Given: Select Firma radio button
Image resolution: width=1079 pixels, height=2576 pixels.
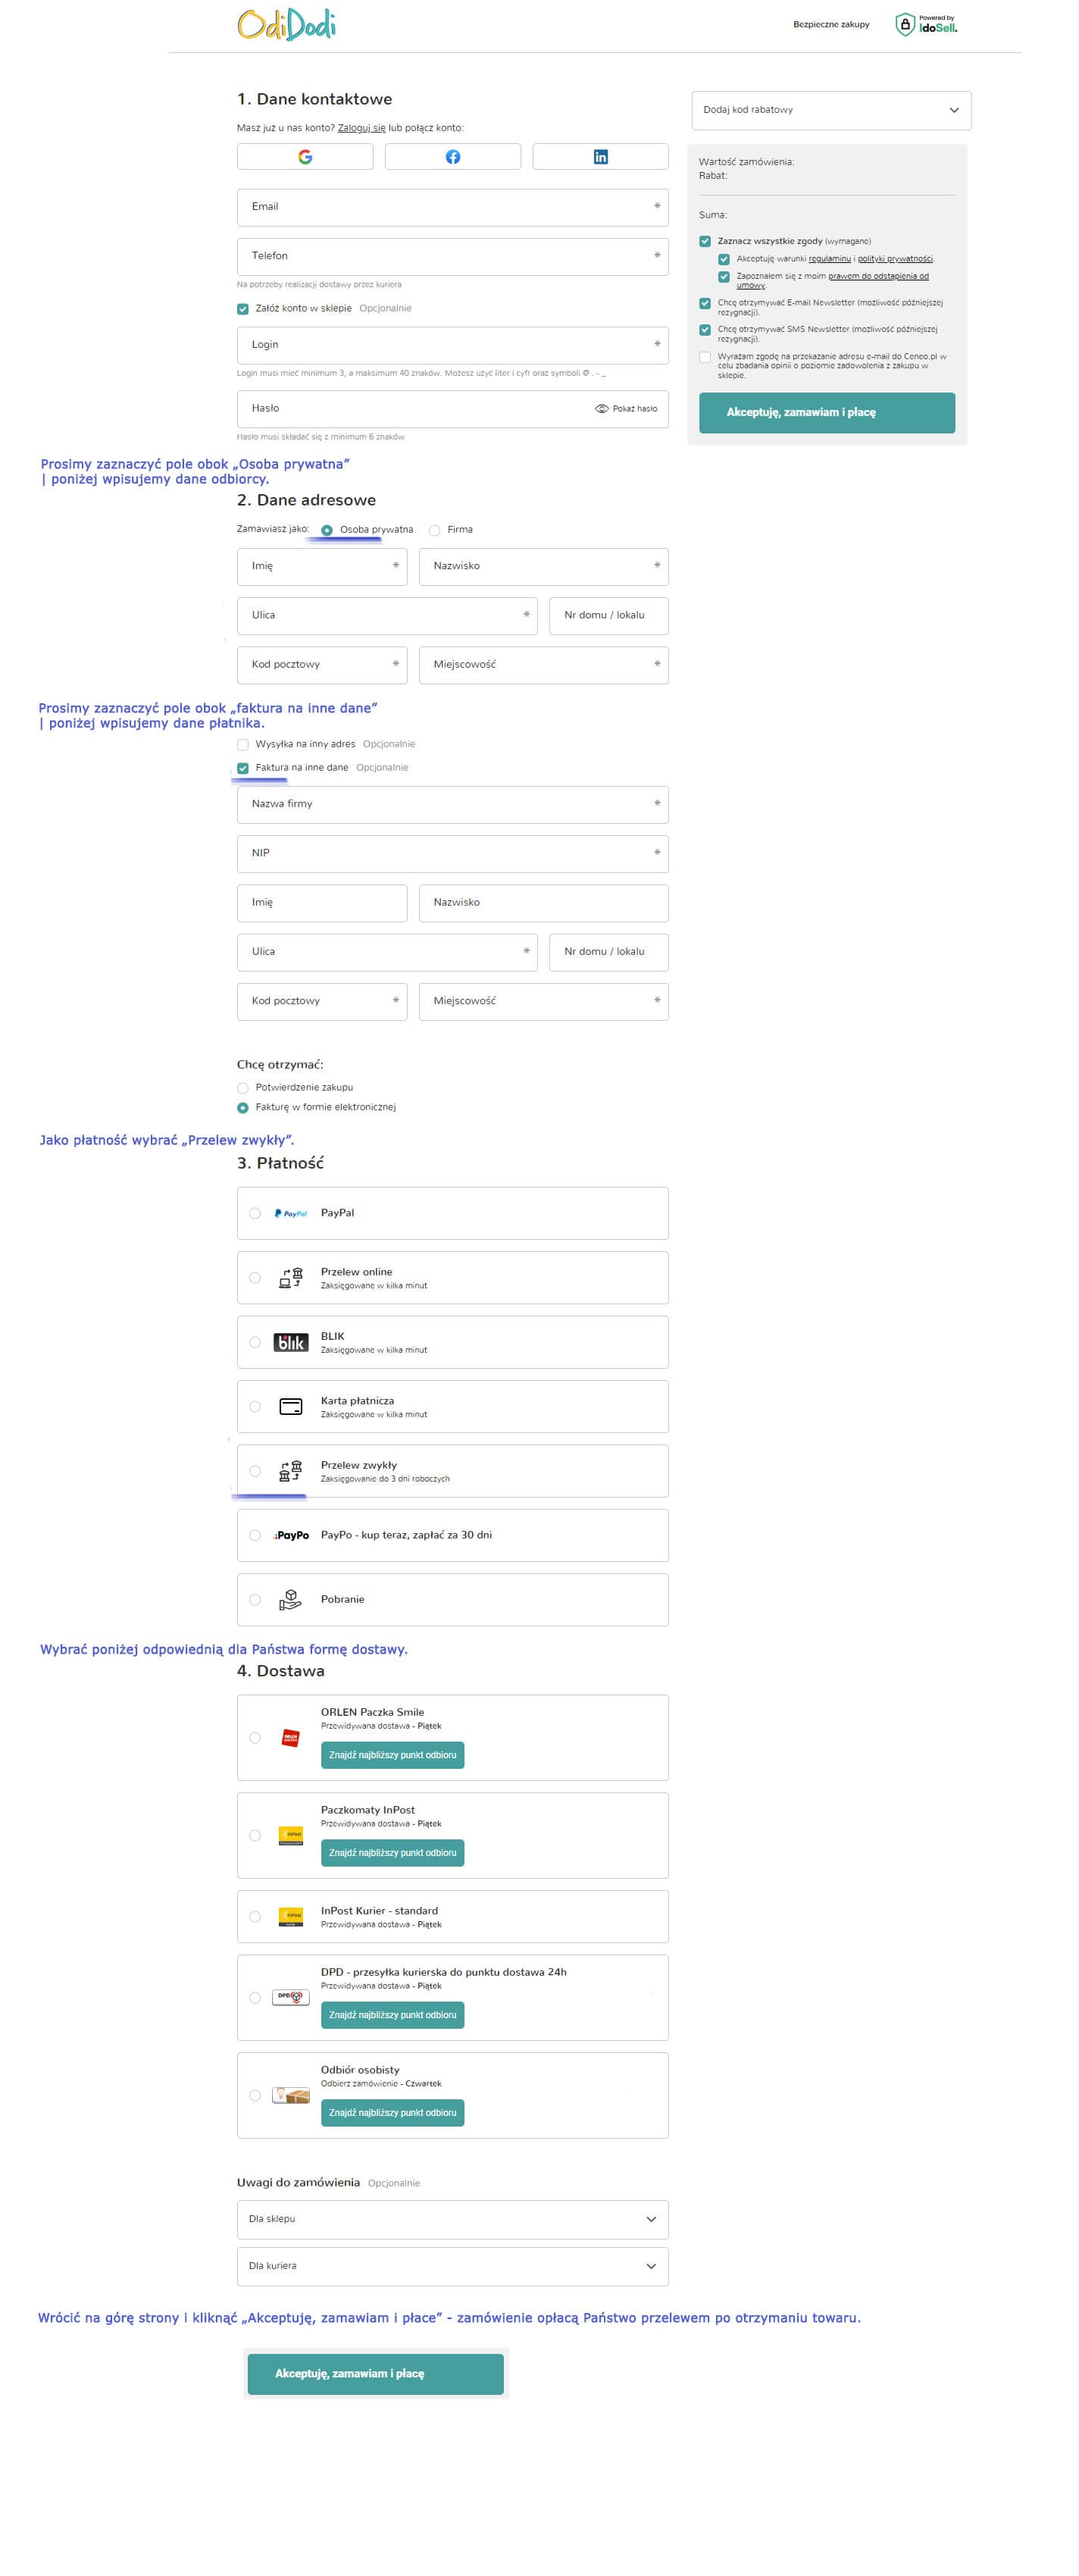Looking at the screenshot, I should coord(434,530).
